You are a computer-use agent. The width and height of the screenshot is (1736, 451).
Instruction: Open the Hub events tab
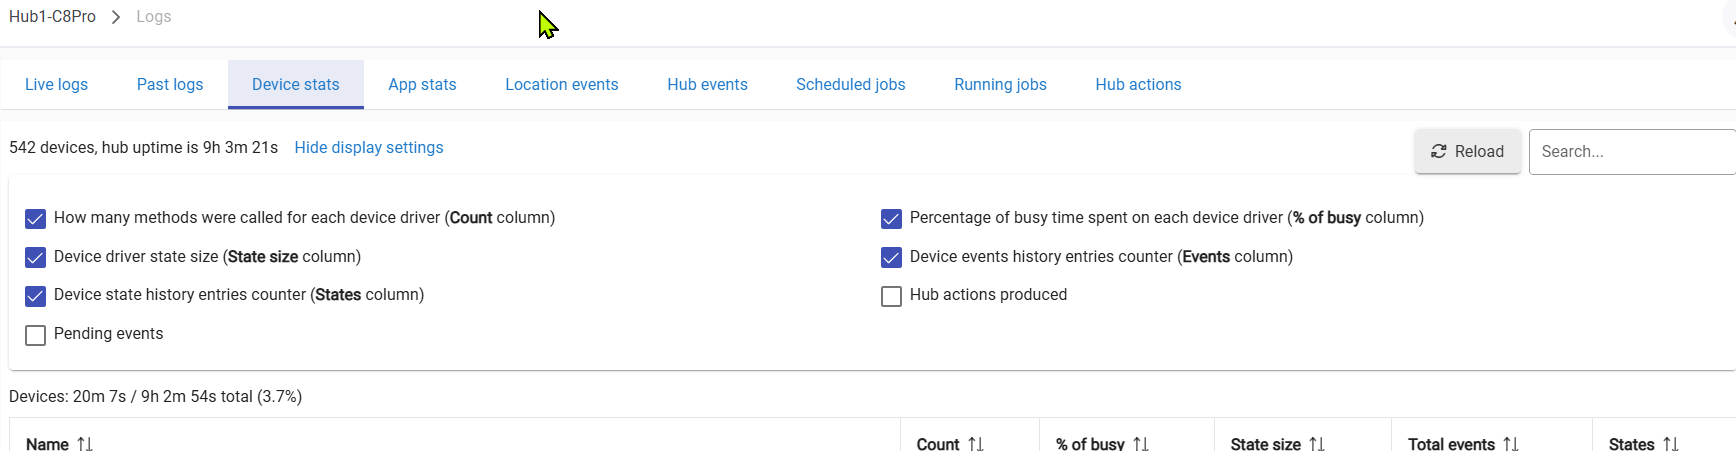click(707, 85)
